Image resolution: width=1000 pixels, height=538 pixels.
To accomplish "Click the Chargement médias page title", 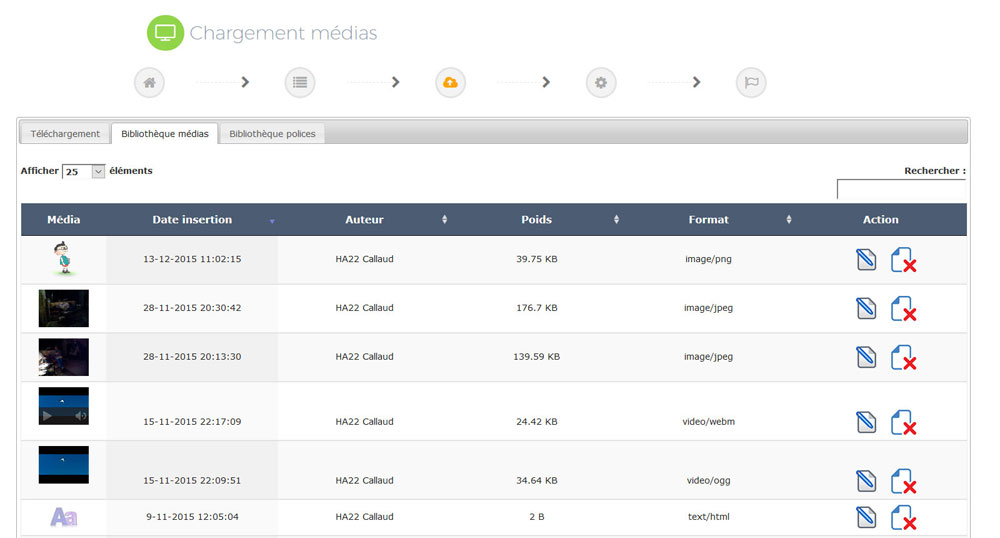I will click(283, 33).
